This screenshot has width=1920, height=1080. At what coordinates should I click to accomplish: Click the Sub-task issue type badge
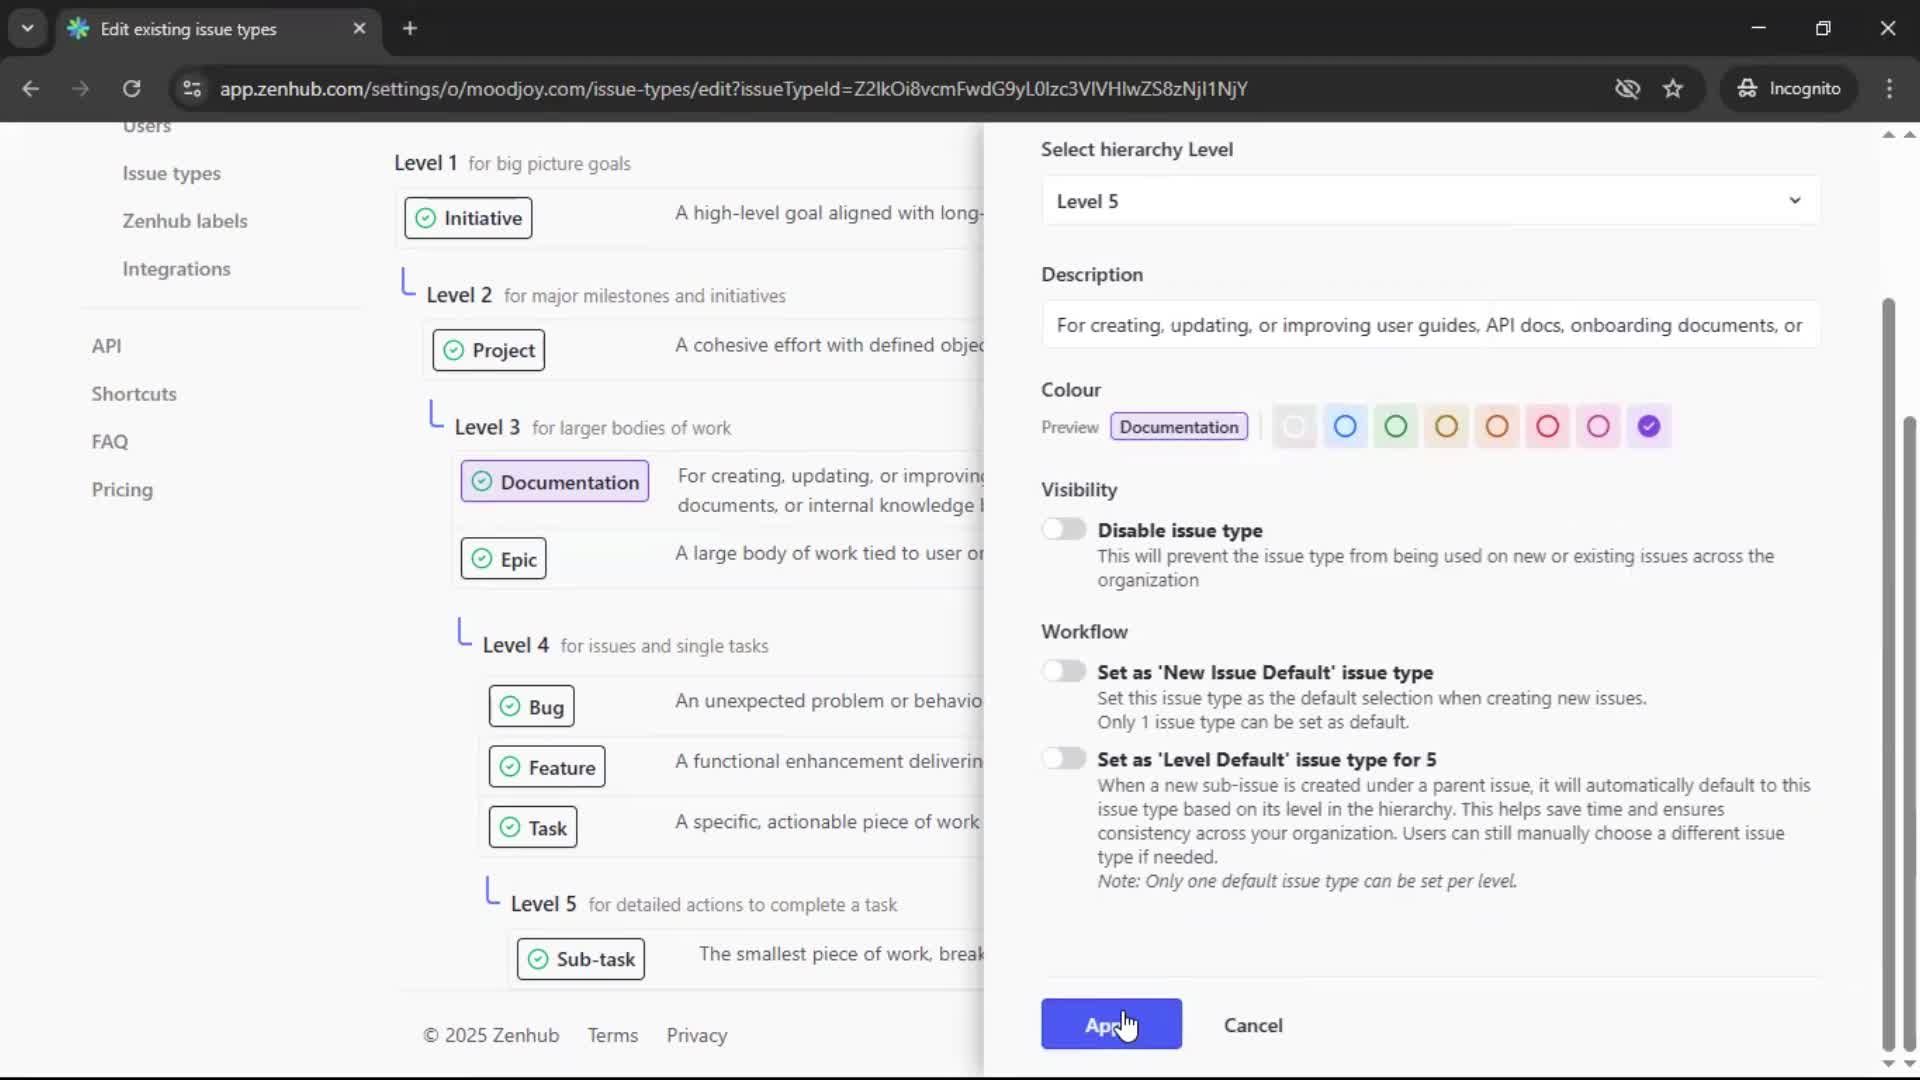click(x=580, y=958)
